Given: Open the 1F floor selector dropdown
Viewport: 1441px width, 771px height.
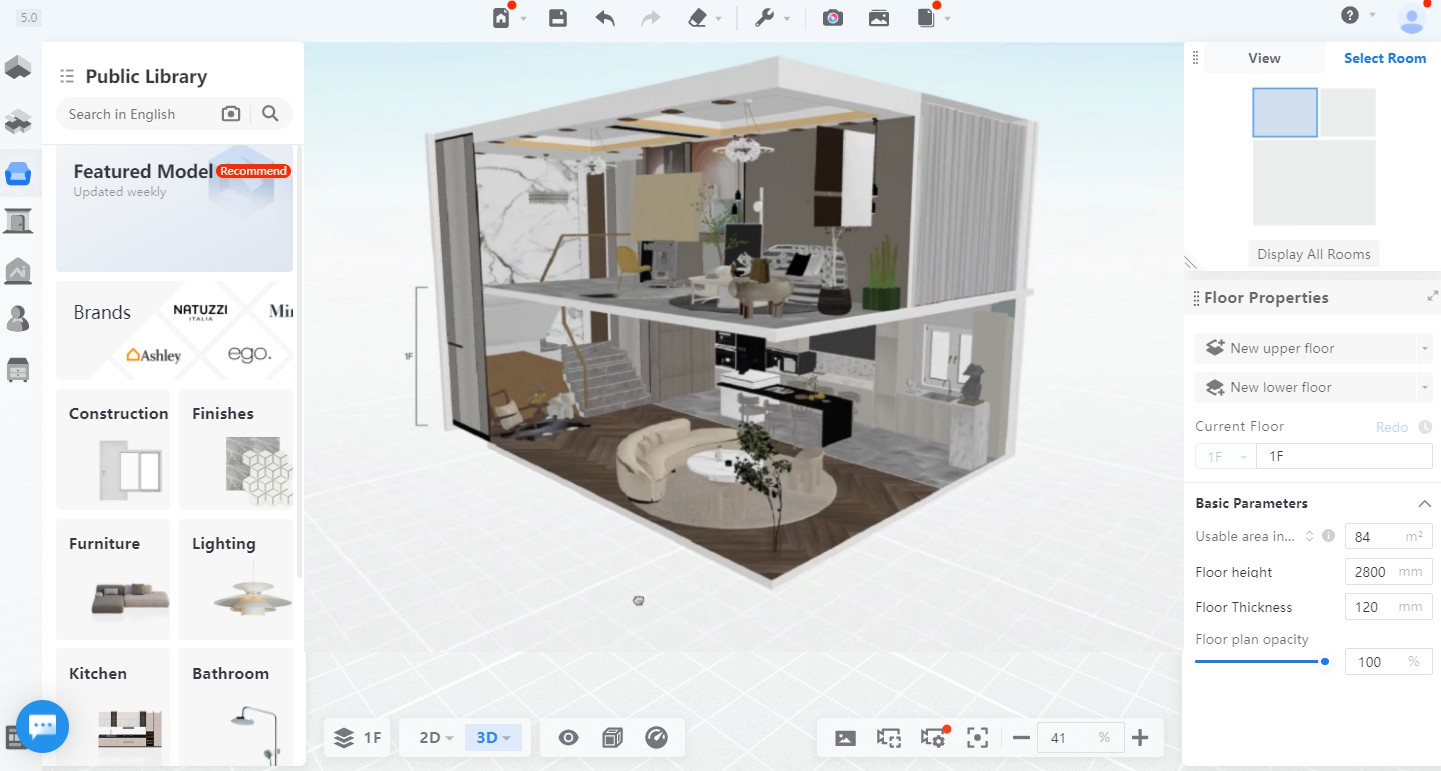Looking at the screenshot, I should 1223,457.
